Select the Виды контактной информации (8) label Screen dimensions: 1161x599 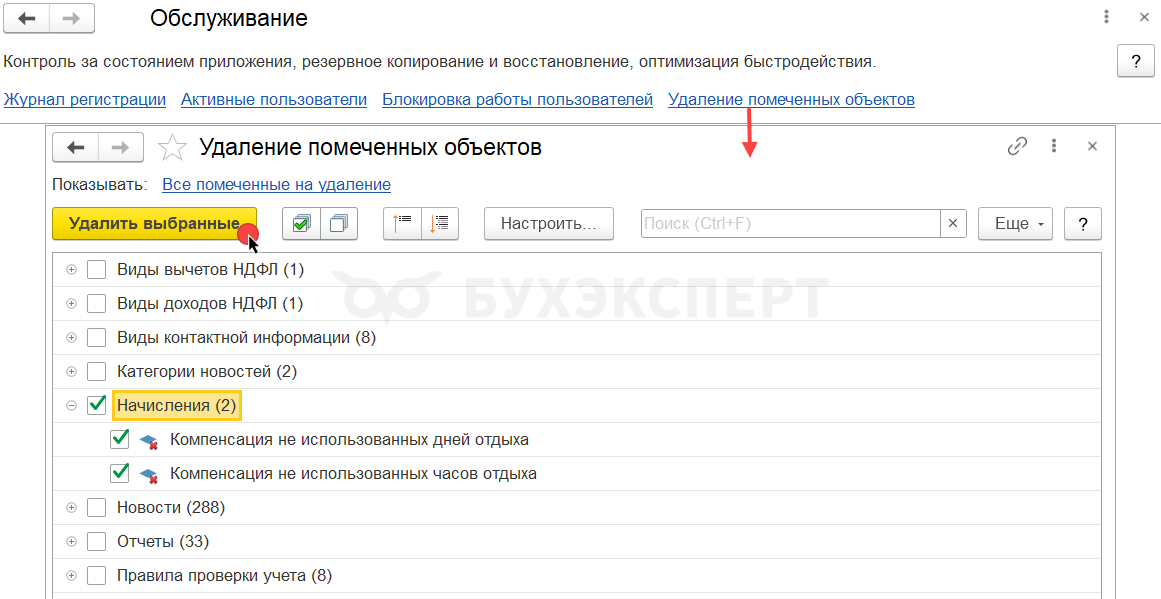click(247, 338)
